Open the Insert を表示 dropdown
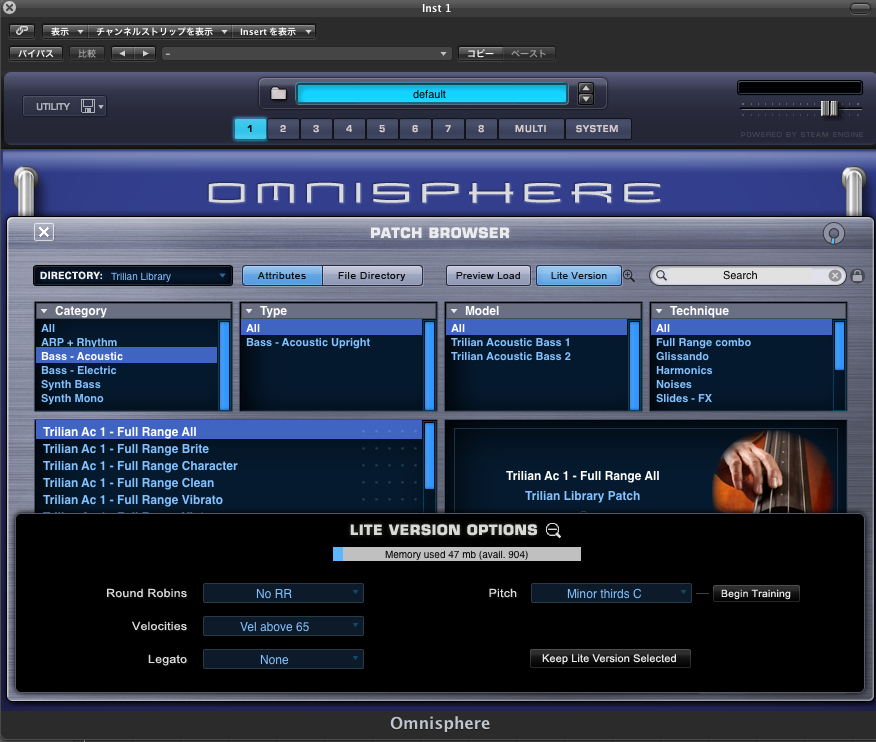Image resolution: width=876 pixels, height=742 pixels. click(x=274, y=31)
